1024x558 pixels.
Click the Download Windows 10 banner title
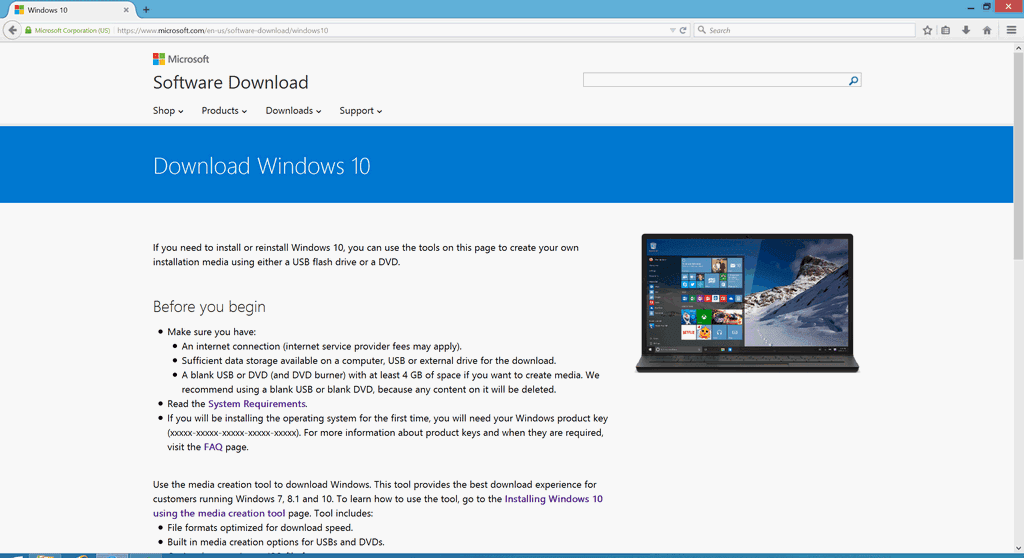[x=261, y=166]
